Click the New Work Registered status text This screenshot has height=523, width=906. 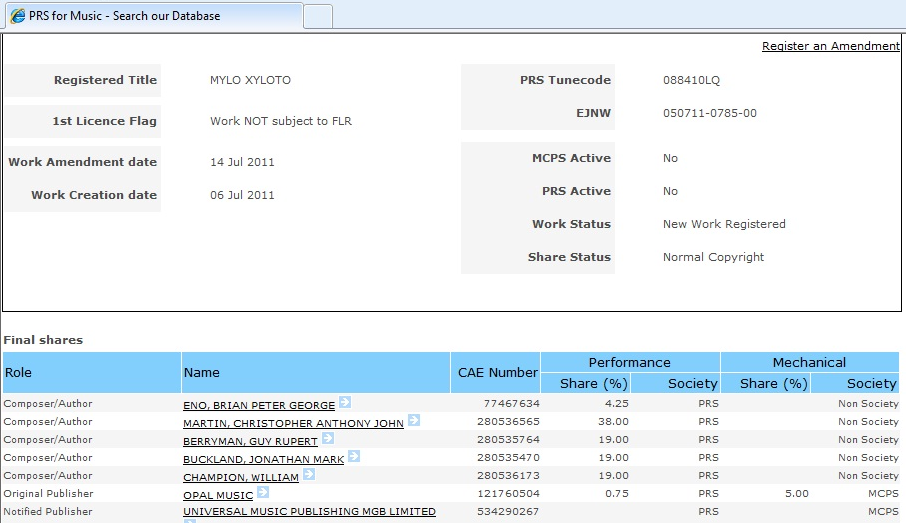click(x=724, y=224)
